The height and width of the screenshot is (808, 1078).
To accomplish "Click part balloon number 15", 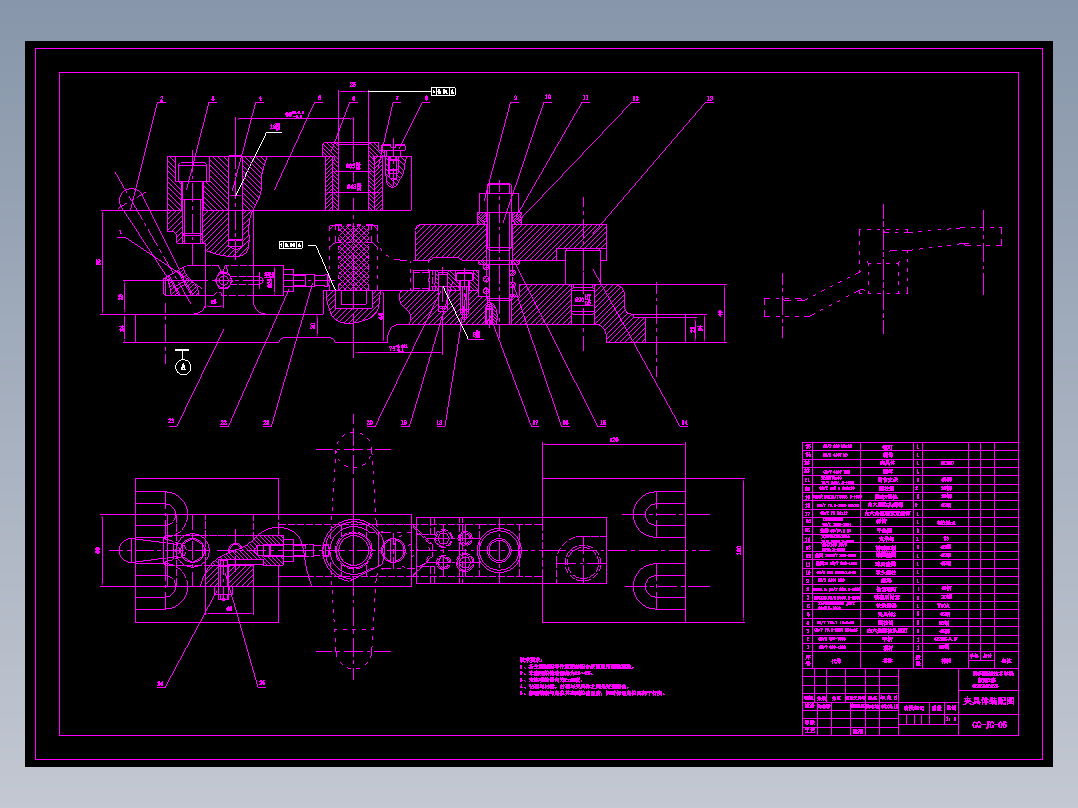I will point(603,423).
